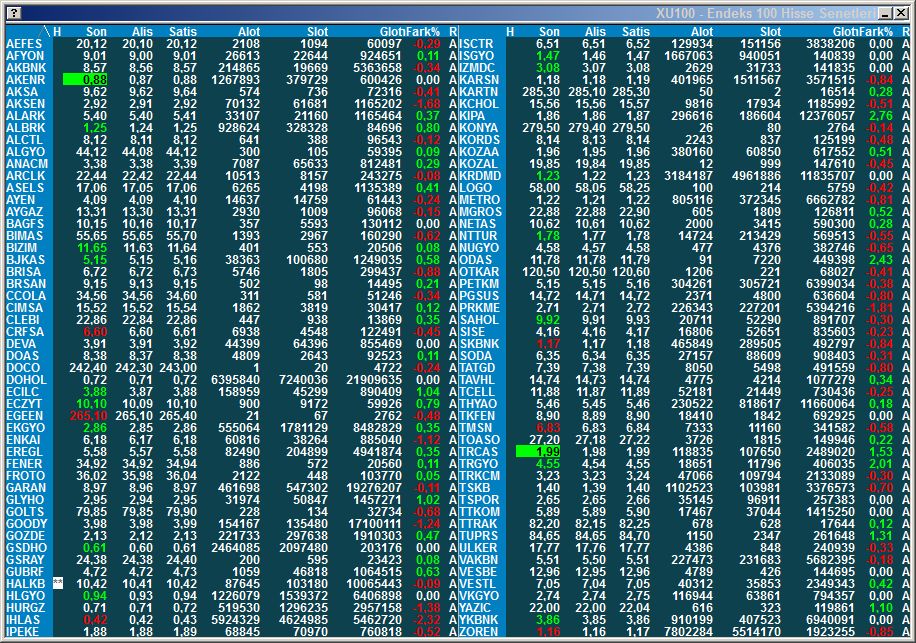Select the CCOLA ticker symbol
Viewport: 916px width, 643px height.
[x=26, y=296]
